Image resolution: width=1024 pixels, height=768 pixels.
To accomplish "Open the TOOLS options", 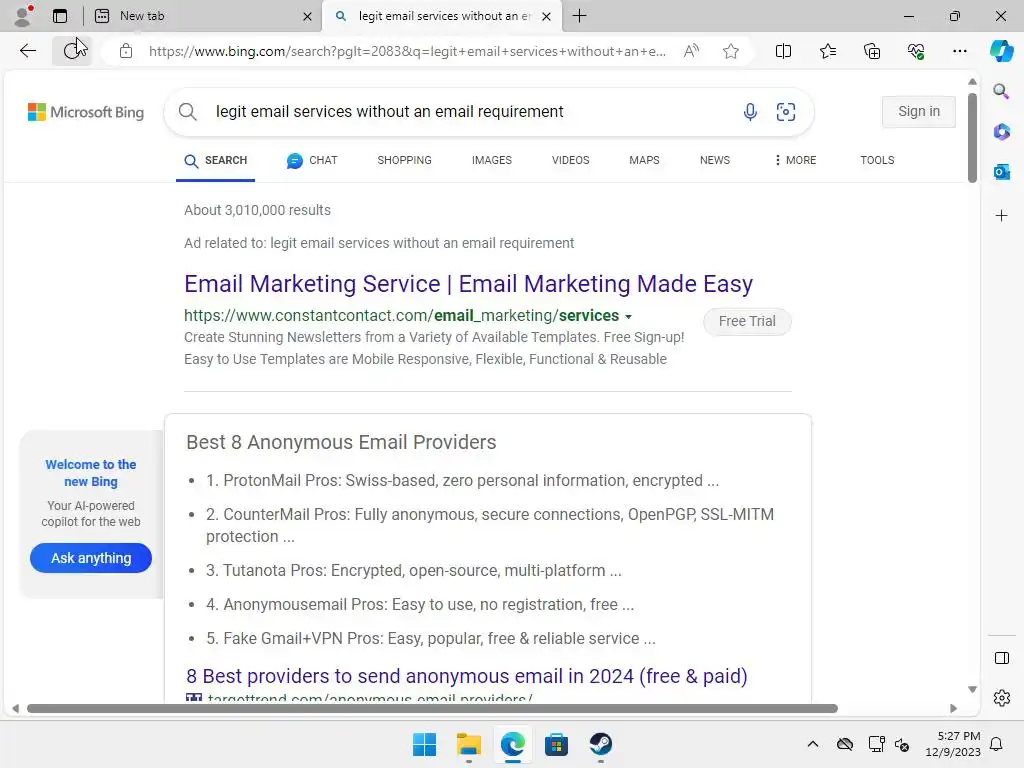I will [877, 160].
